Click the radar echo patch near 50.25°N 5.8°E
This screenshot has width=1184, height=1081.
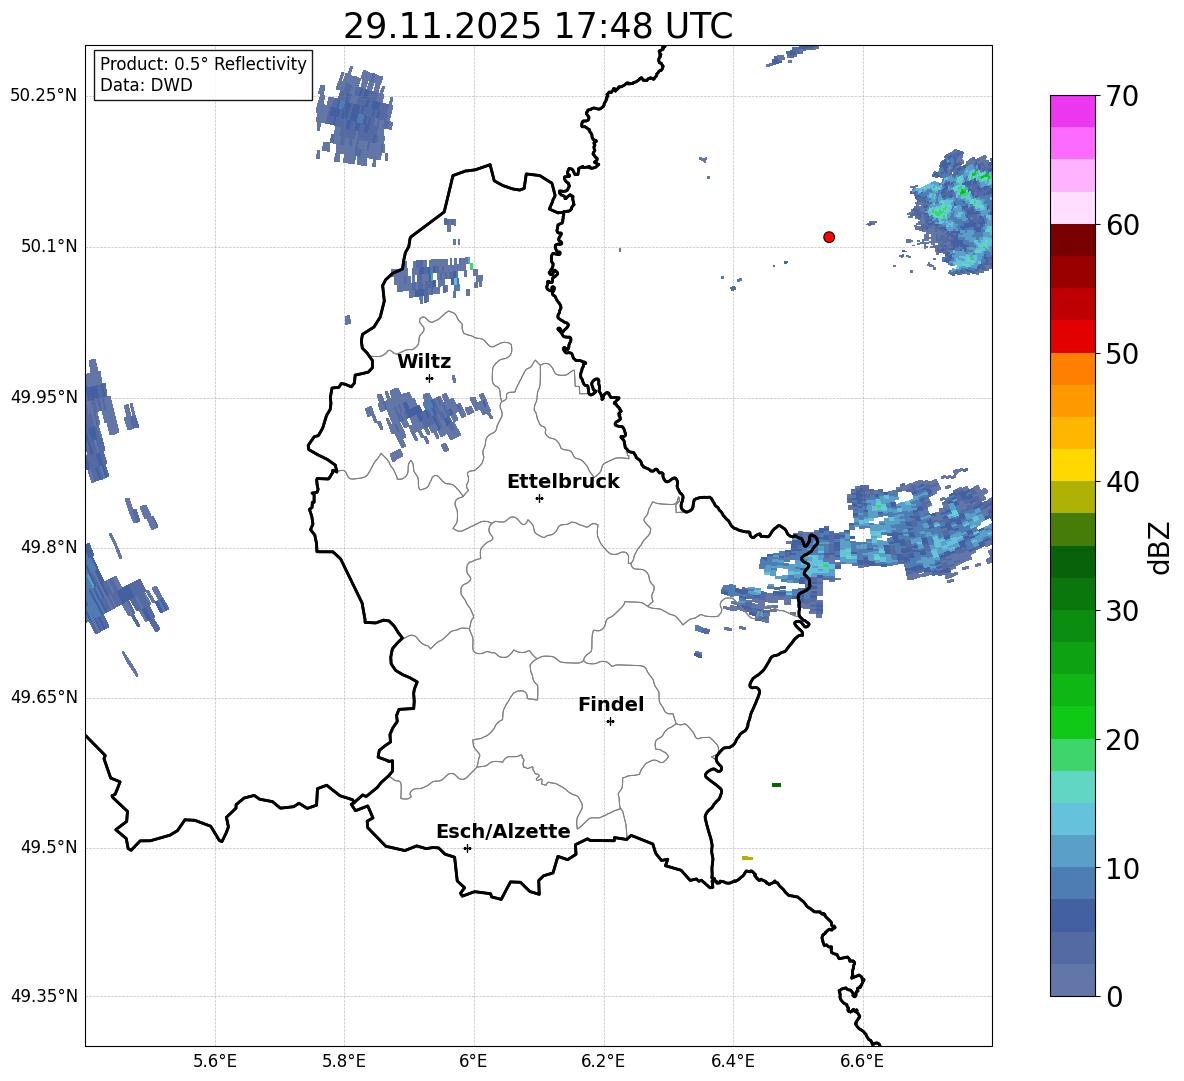coord(354,118)
